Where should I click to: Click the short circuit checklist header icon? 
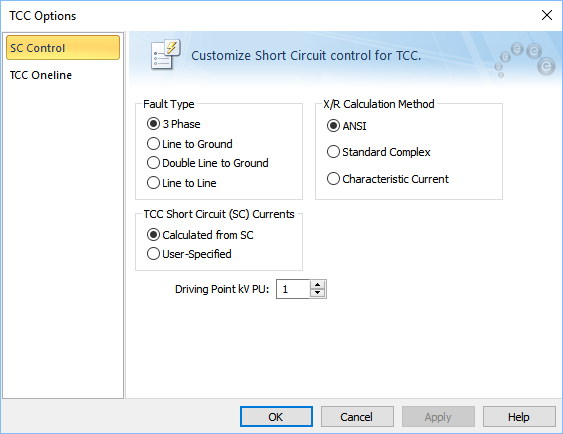pyautogui.click(x=165, y=55)
